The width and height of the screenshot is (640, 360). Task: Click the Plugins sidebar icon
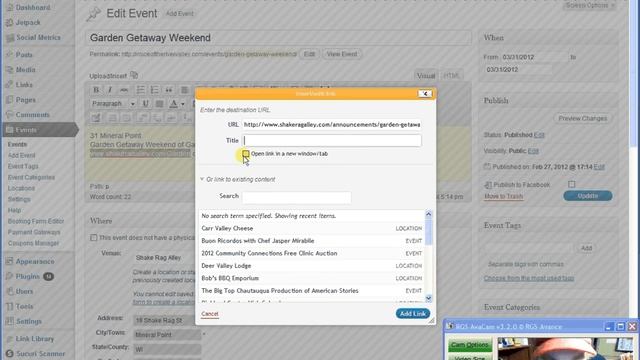point(9,276)
